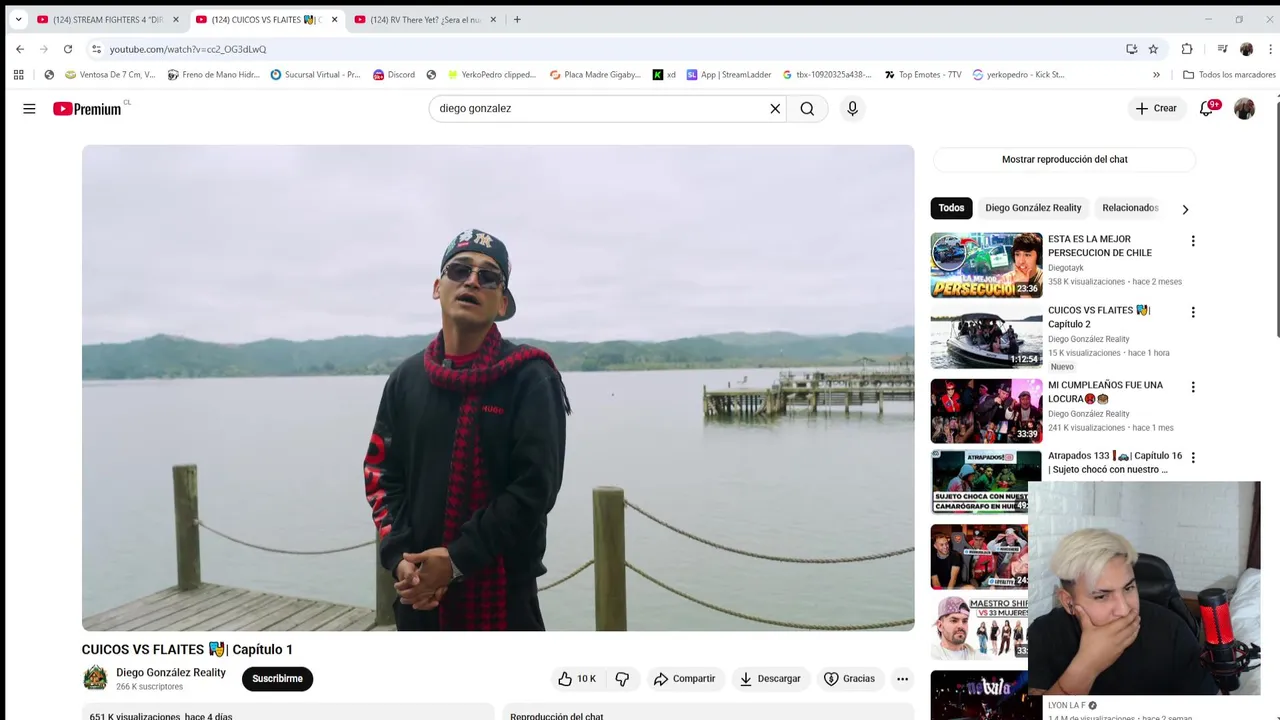Open App StreamLadder bookmark
Screen dimensions: 1280x720
pos(729,75)
